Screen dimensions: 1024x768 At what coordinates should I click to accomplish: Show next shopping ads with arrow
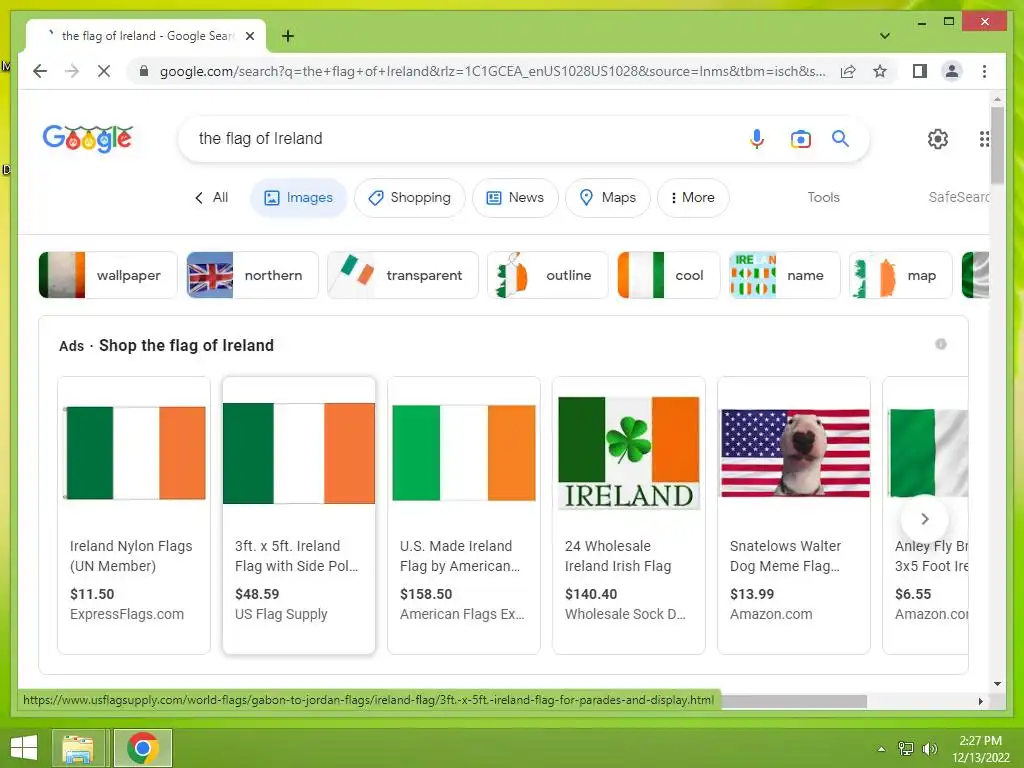924,519
